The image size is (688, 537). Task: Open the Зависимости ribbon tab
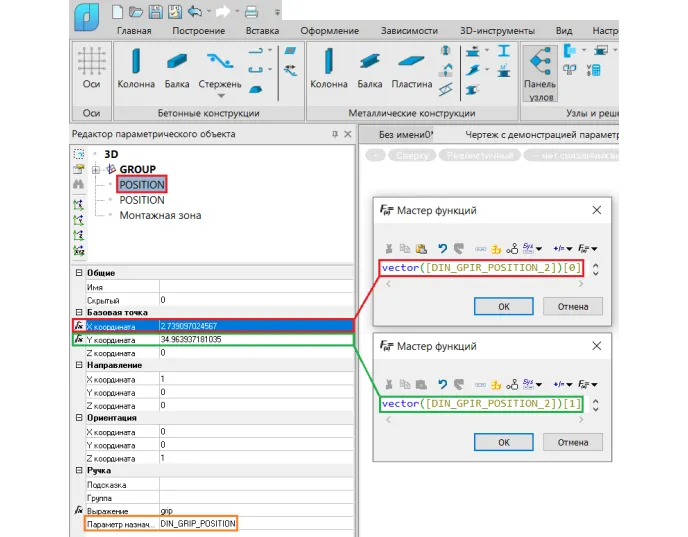coord(409,31)
